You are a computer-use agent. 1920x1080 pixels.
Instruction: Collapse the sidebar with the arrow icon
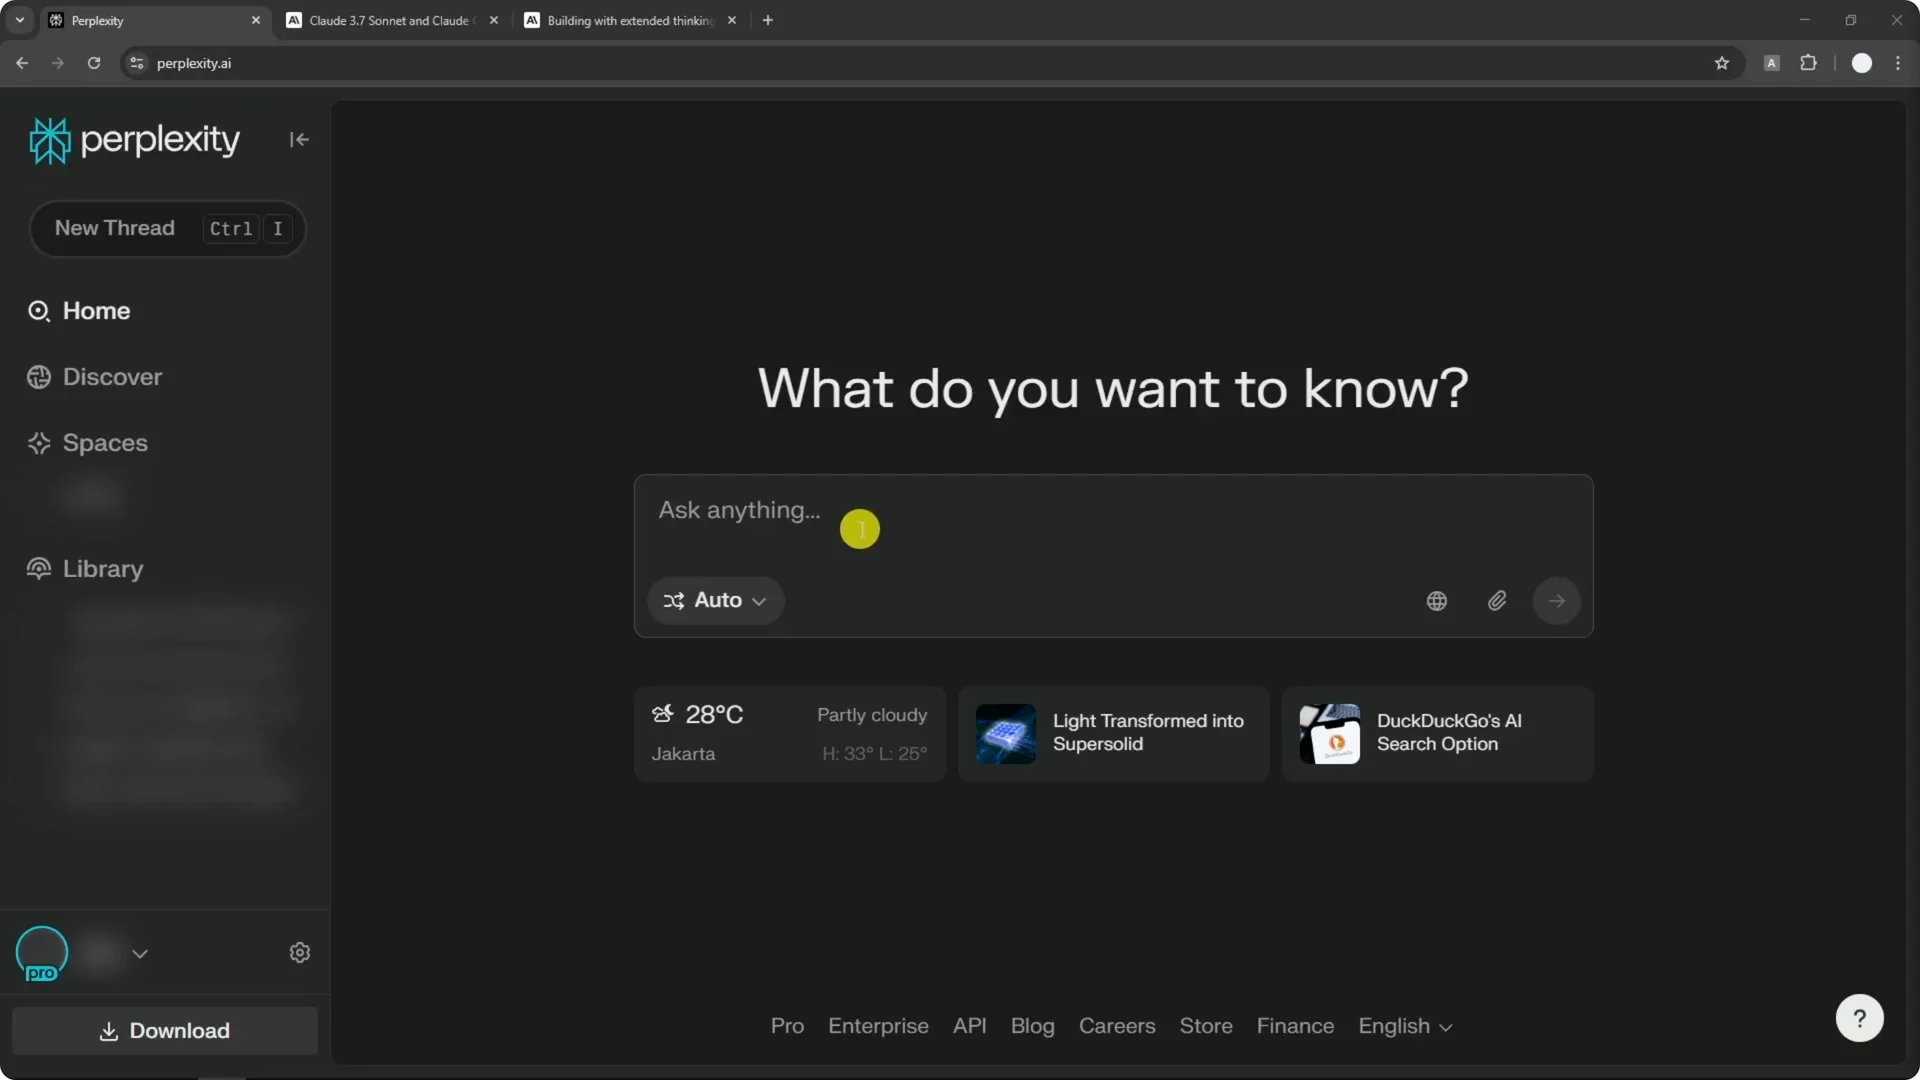[x=299, y=140]
